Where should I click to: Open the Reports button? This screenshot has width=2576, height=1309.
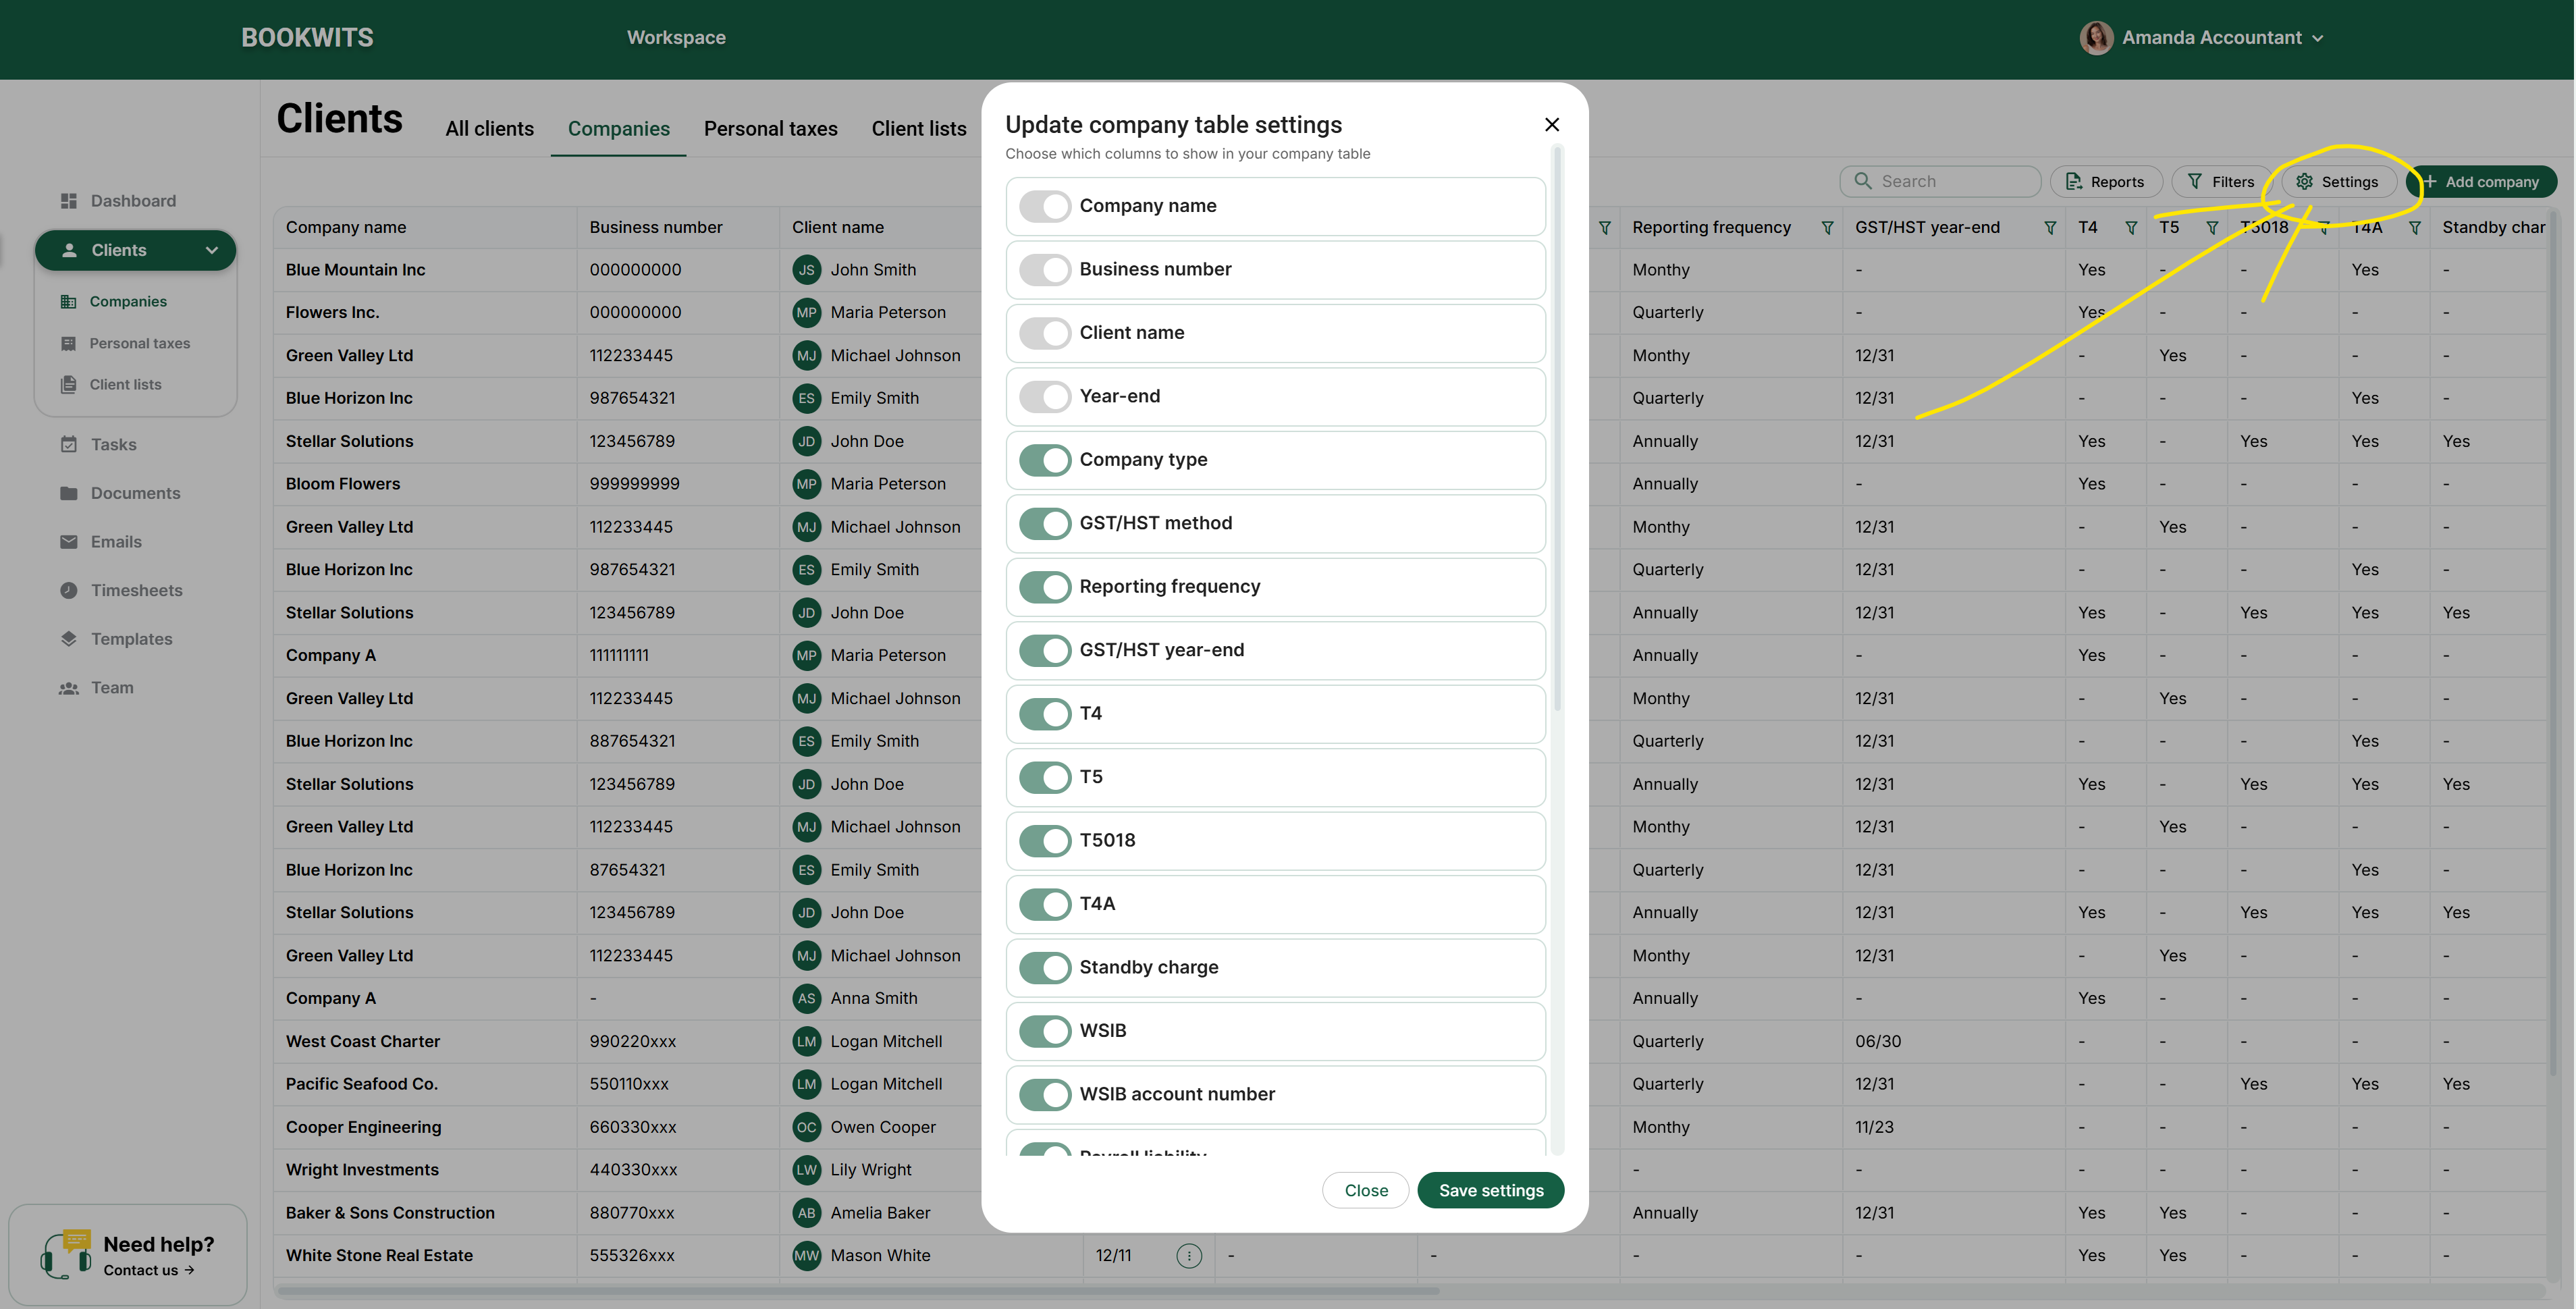coord(2105,182)
